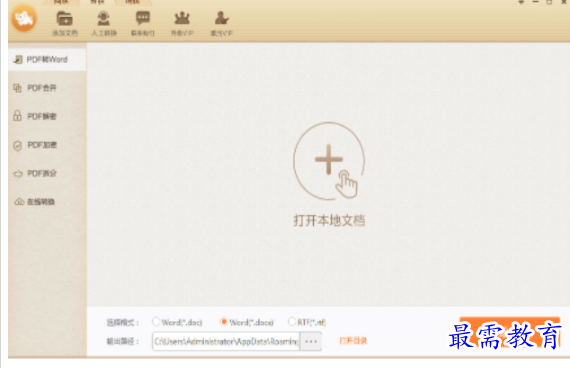Click the 打开本地文档 text label
Screen dimensions: 570x368
329,220
